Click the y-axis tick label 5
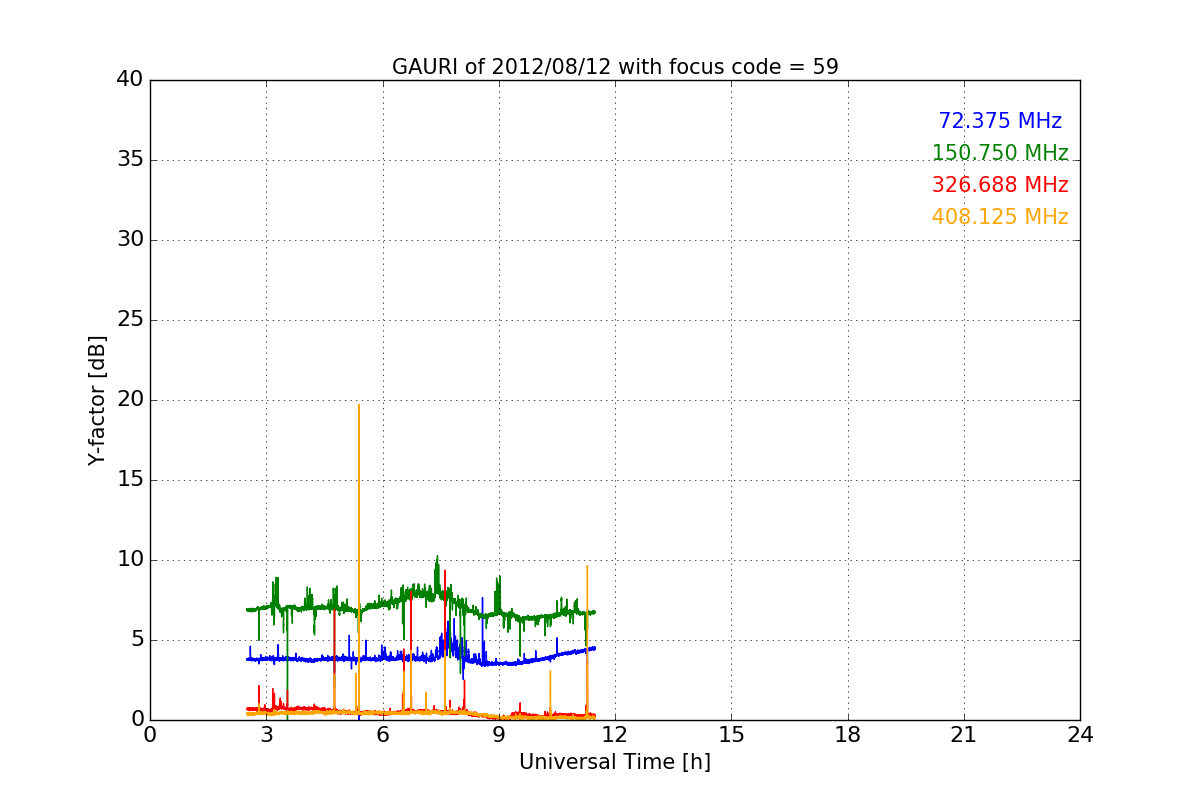The image size is (1200, 800). 137,640
